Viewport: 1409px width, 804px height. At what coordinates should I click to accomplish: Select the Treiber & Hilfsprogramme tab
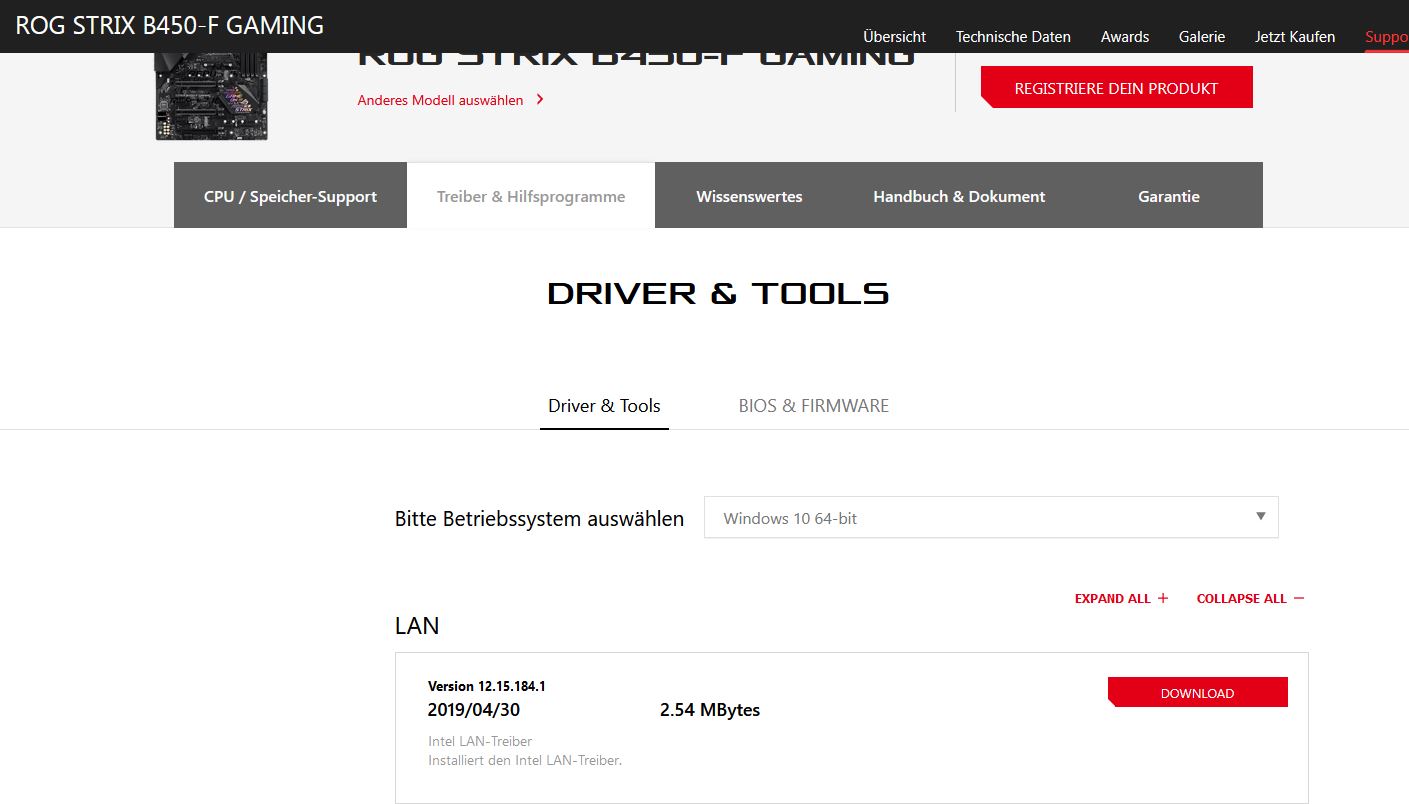531,196
